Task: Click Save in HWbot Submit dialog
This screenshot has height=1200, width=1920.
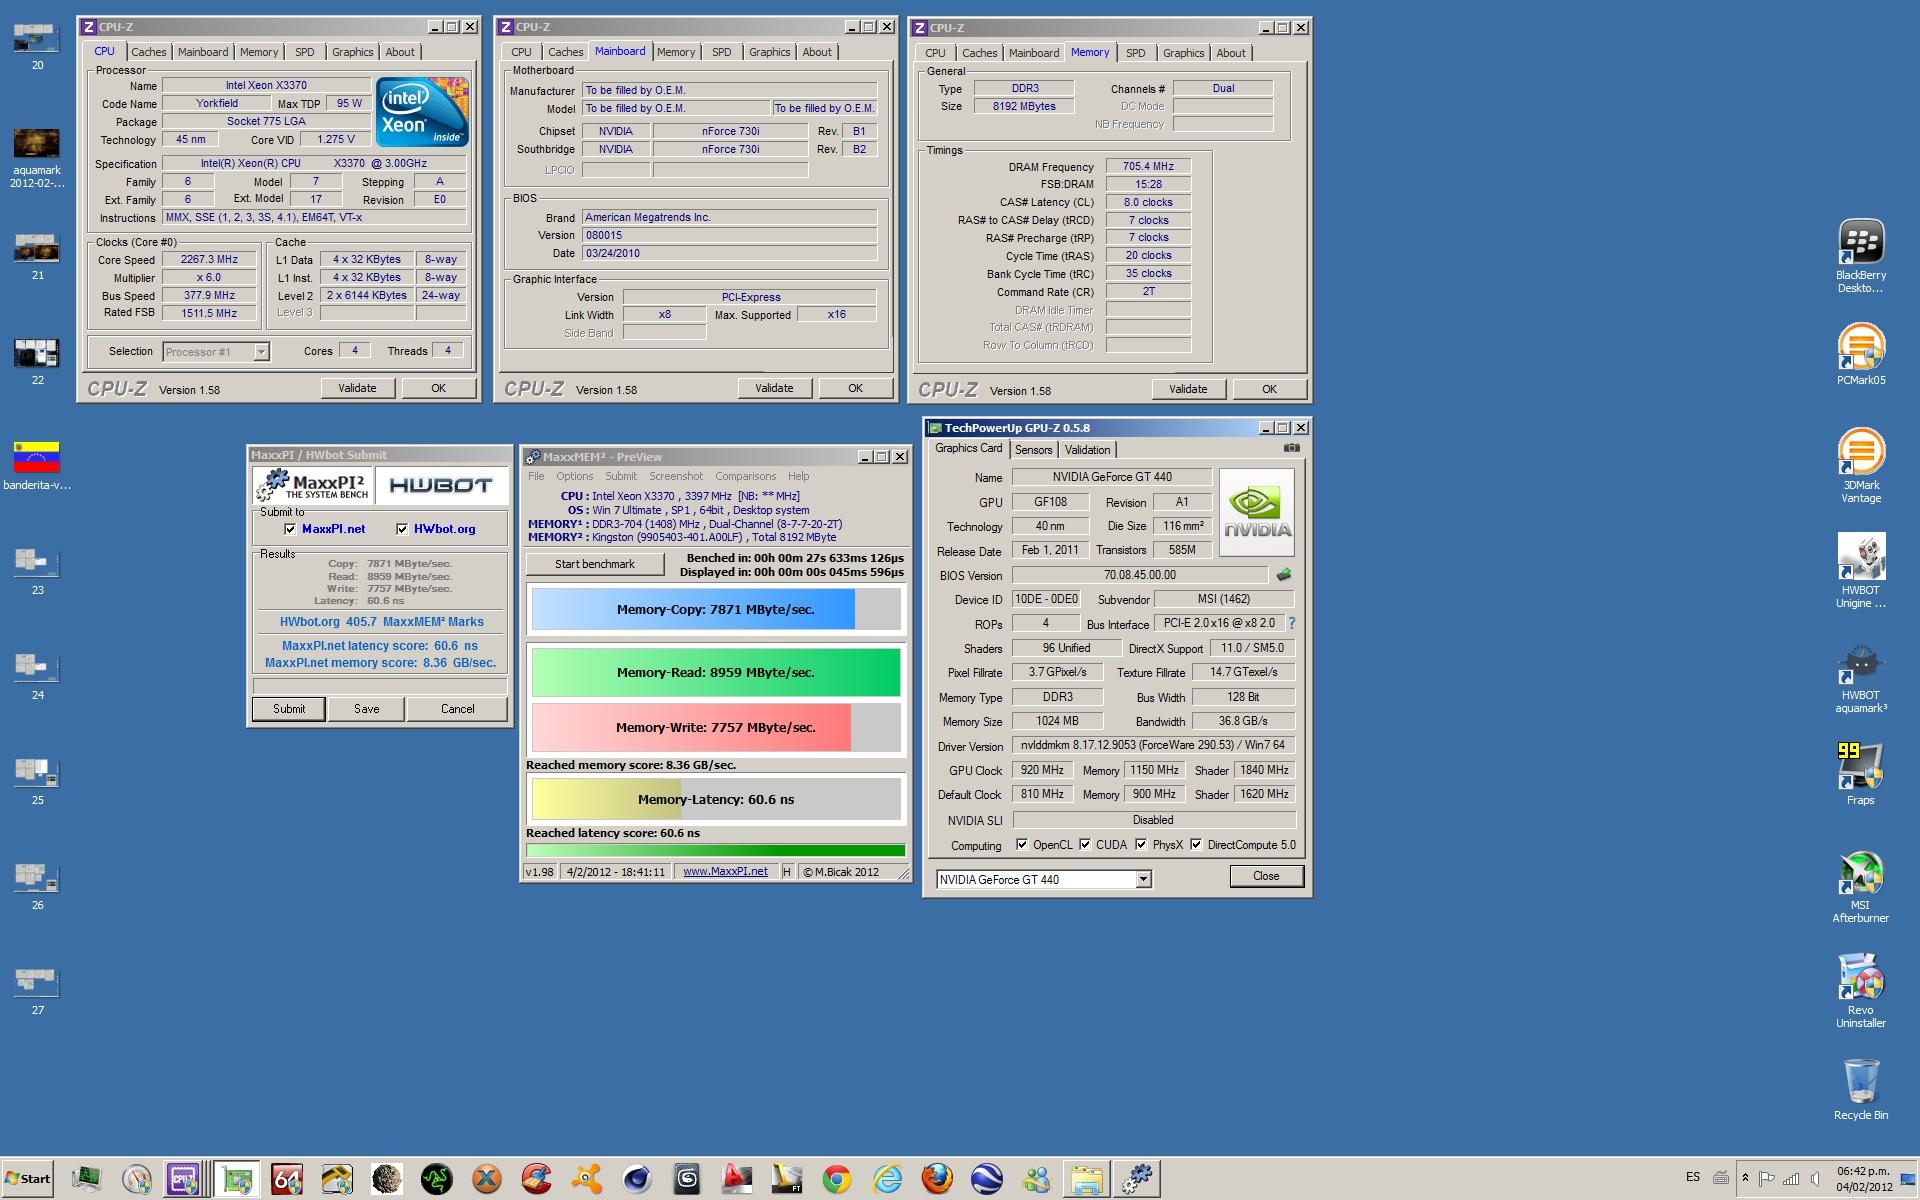Action: click(367, 709)
